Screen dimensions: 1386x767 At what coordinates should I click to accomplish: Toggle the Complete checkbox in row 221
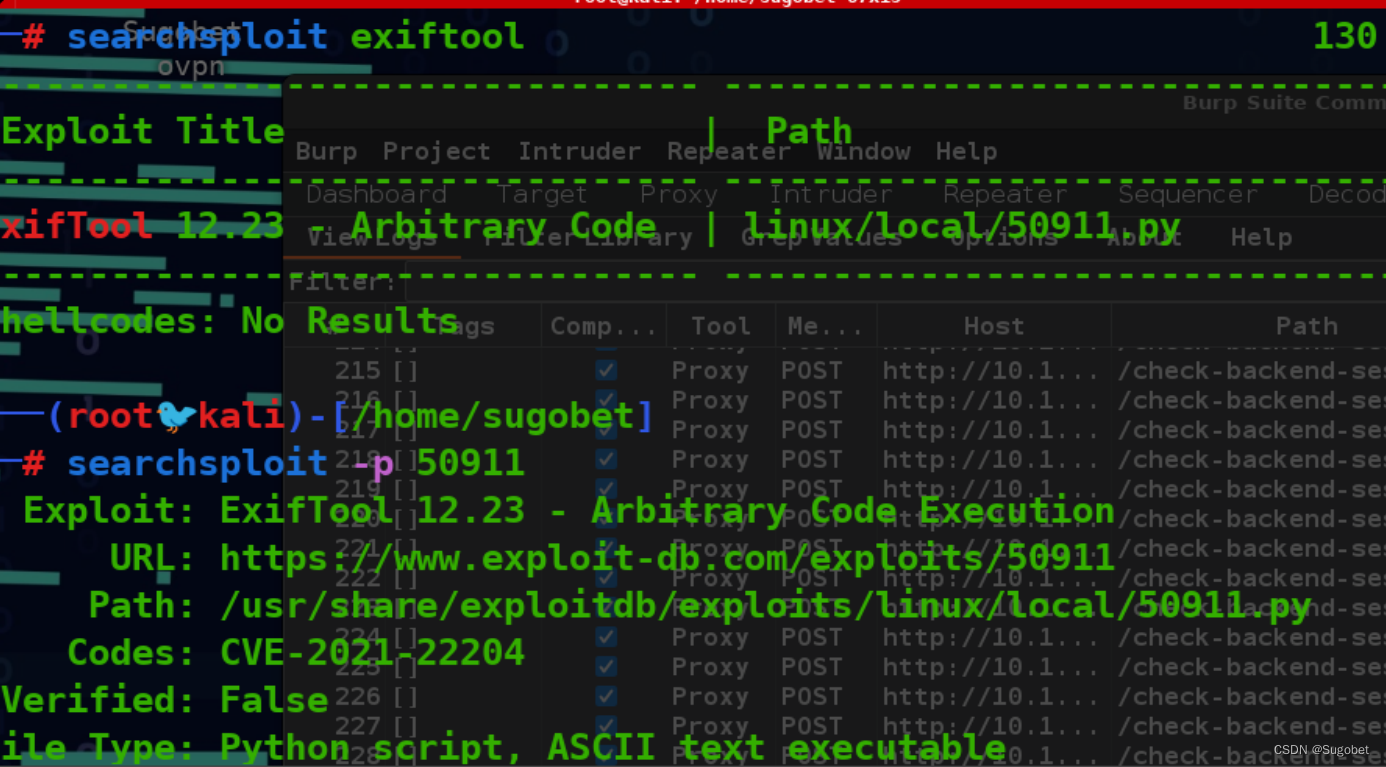pos(606,548)
